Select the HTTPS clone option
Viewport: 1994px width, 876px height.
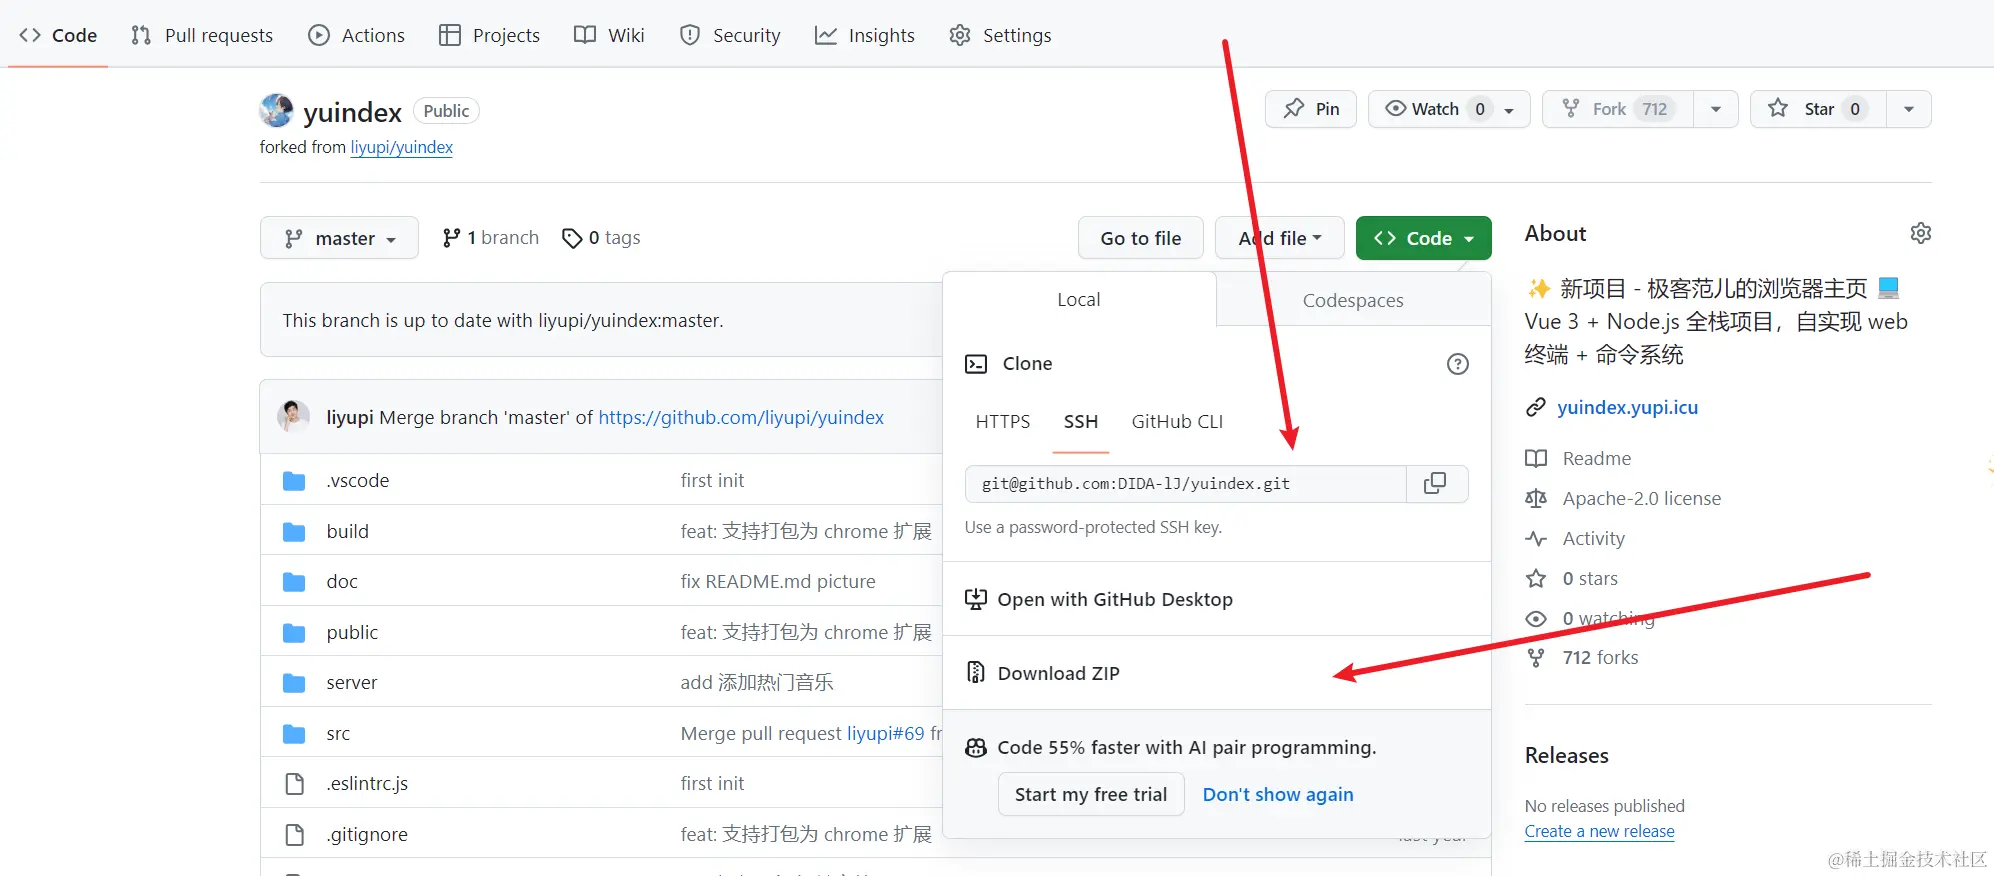pos(1003,422)
